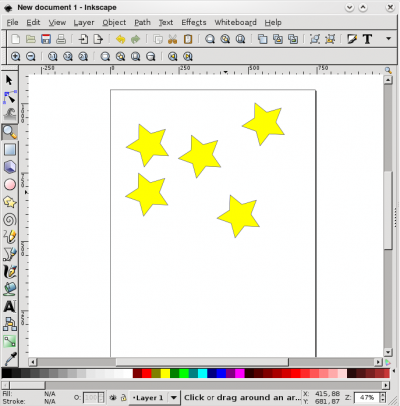The height and width of the screenshot is (406, 400).
Task: Click the palette scrollbar right arrow
Action: [x=386, y=385]
